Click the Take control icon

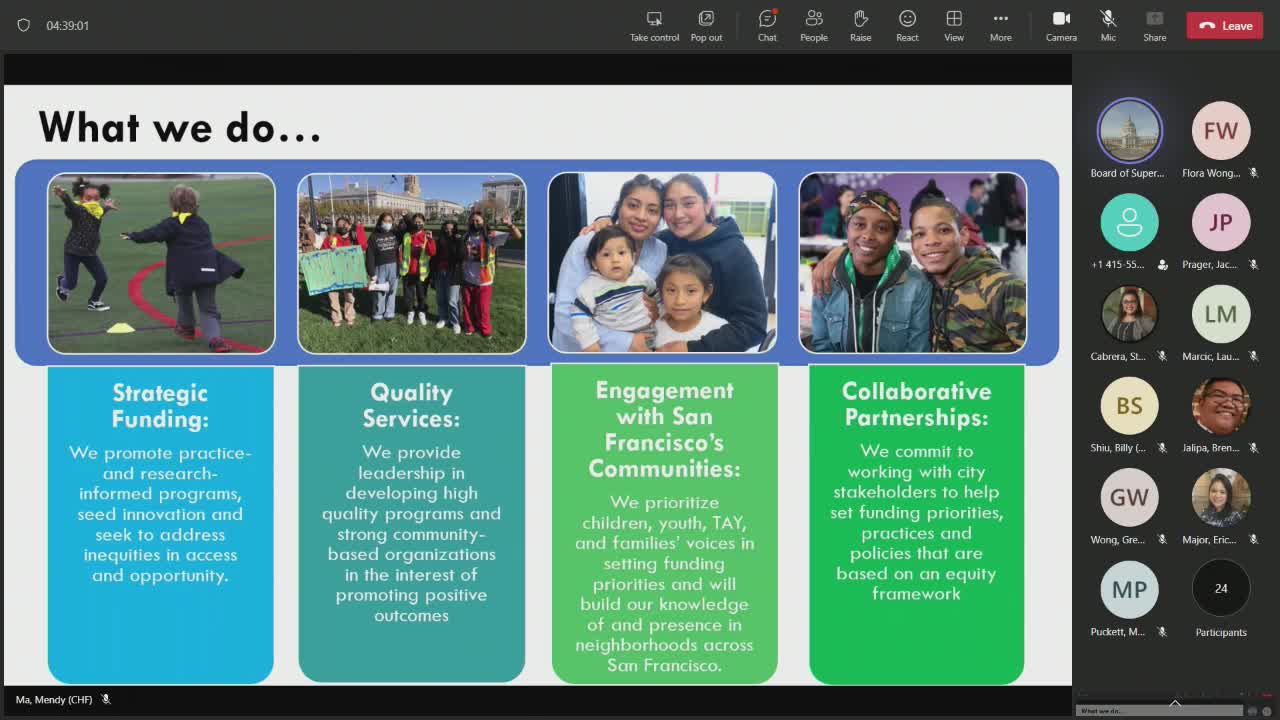click(653, 25)
